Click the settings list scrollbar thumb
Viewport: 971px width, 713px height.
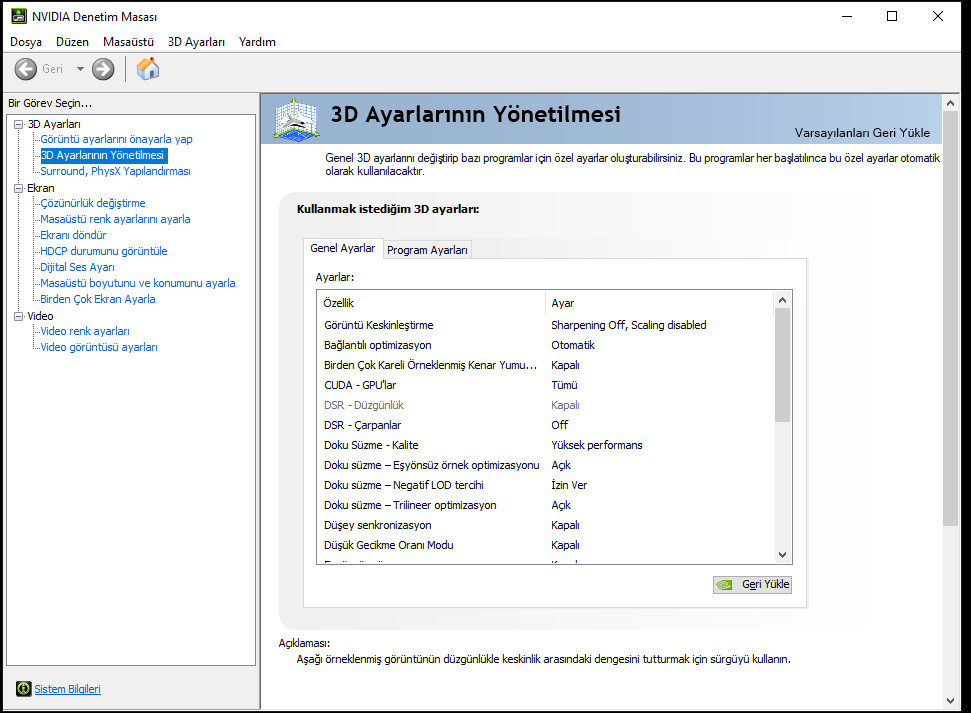point(782,365)
